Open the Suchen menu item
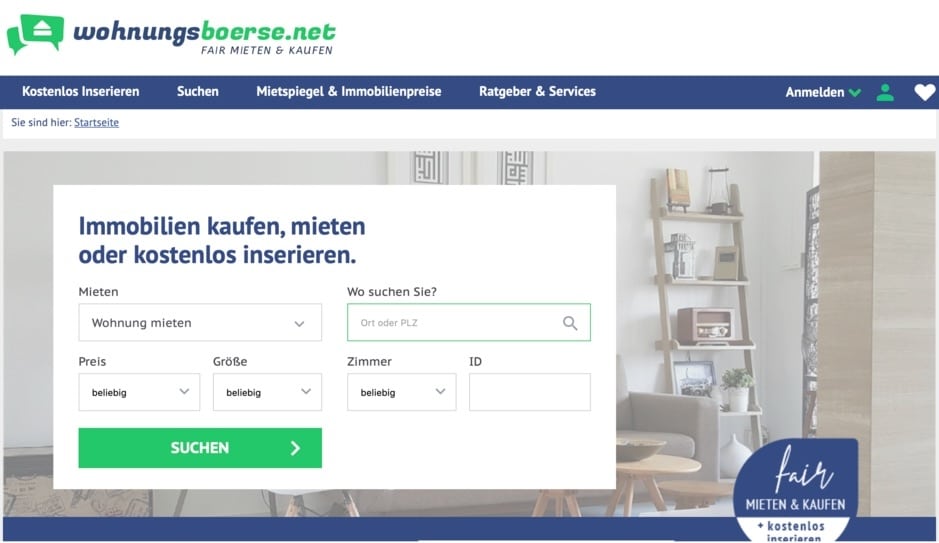 [198, 92]
